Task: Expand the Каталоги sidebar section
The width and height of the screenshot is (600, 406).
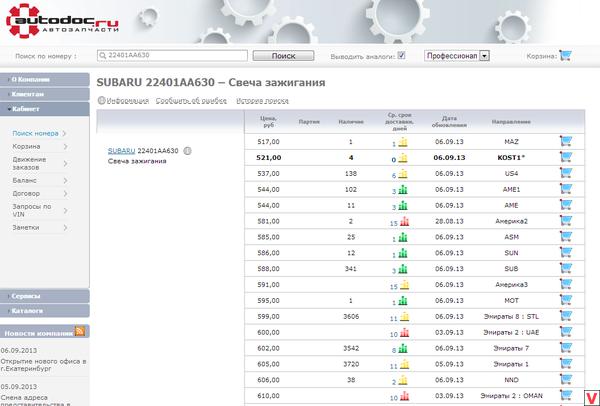Action: click(x=45, y=311)
